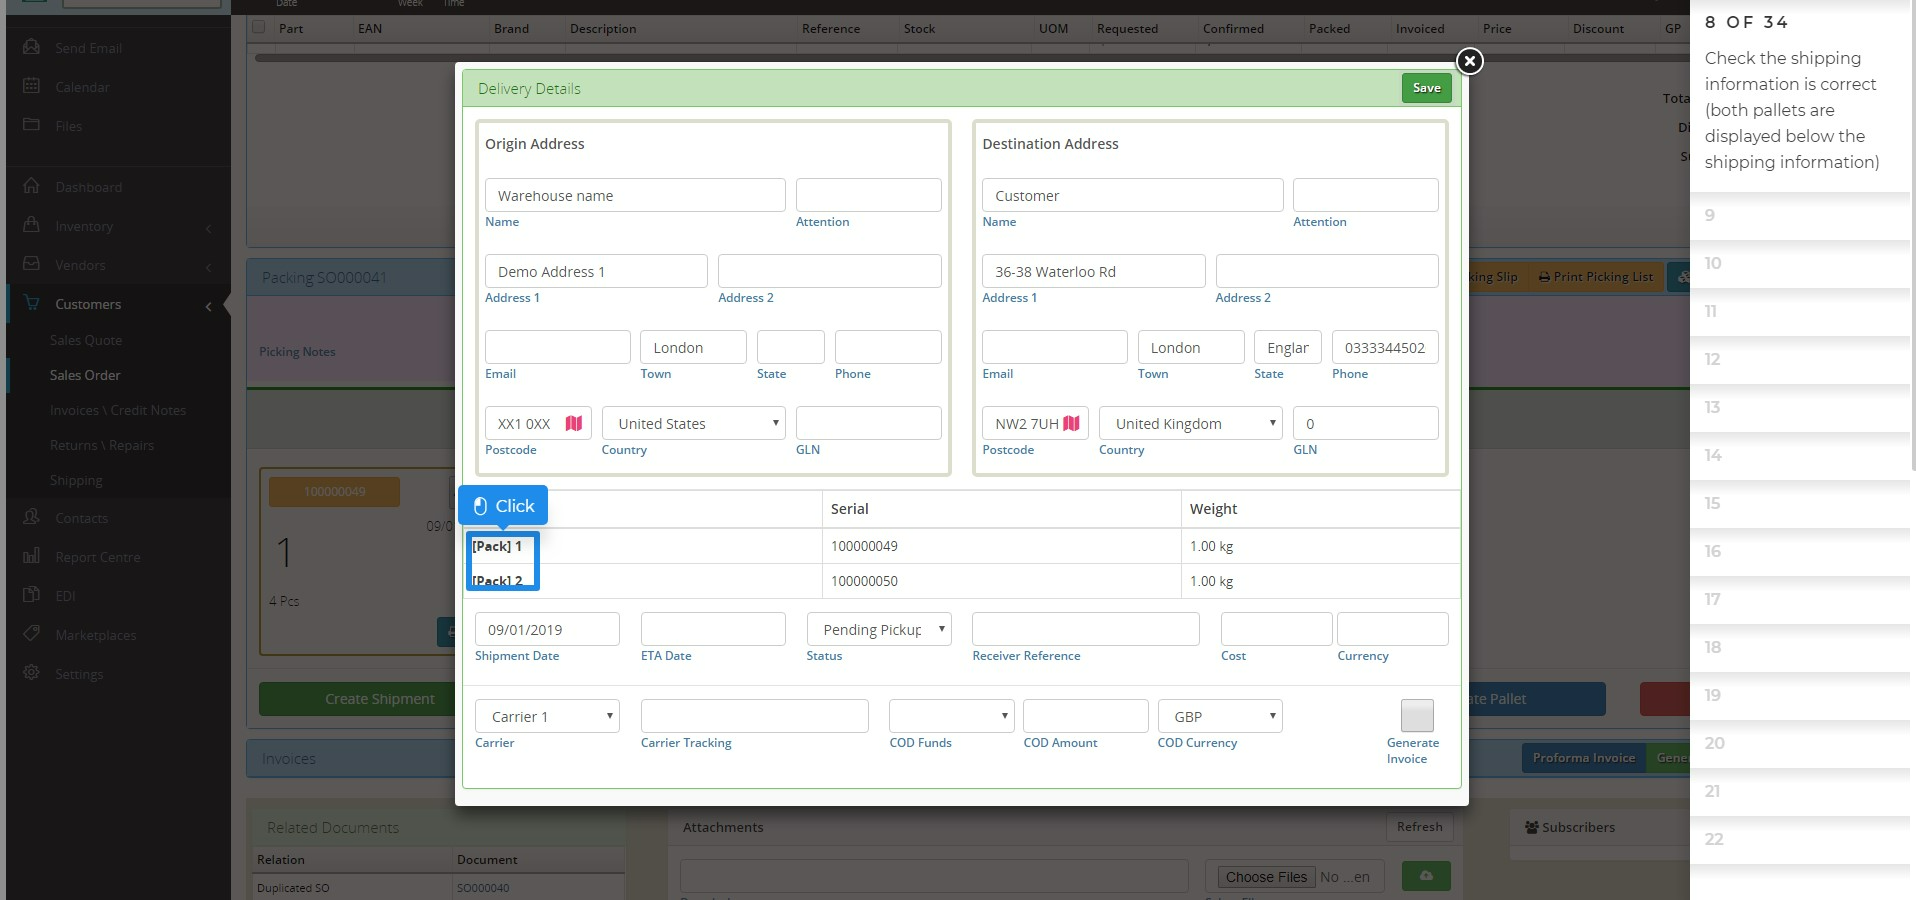Open Invoices \ Credit Notes submenu item
Screen dimensions: 1916x900
118,410
